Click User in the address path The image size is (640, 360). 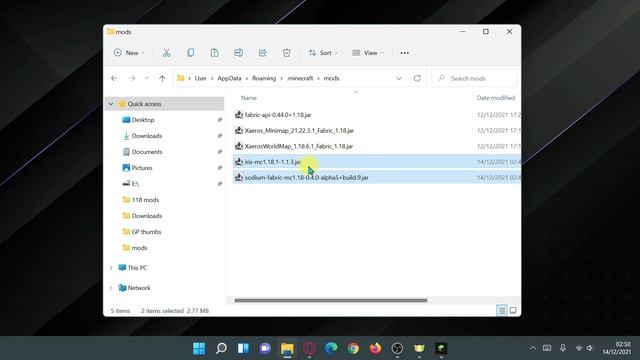click(200, 78)
